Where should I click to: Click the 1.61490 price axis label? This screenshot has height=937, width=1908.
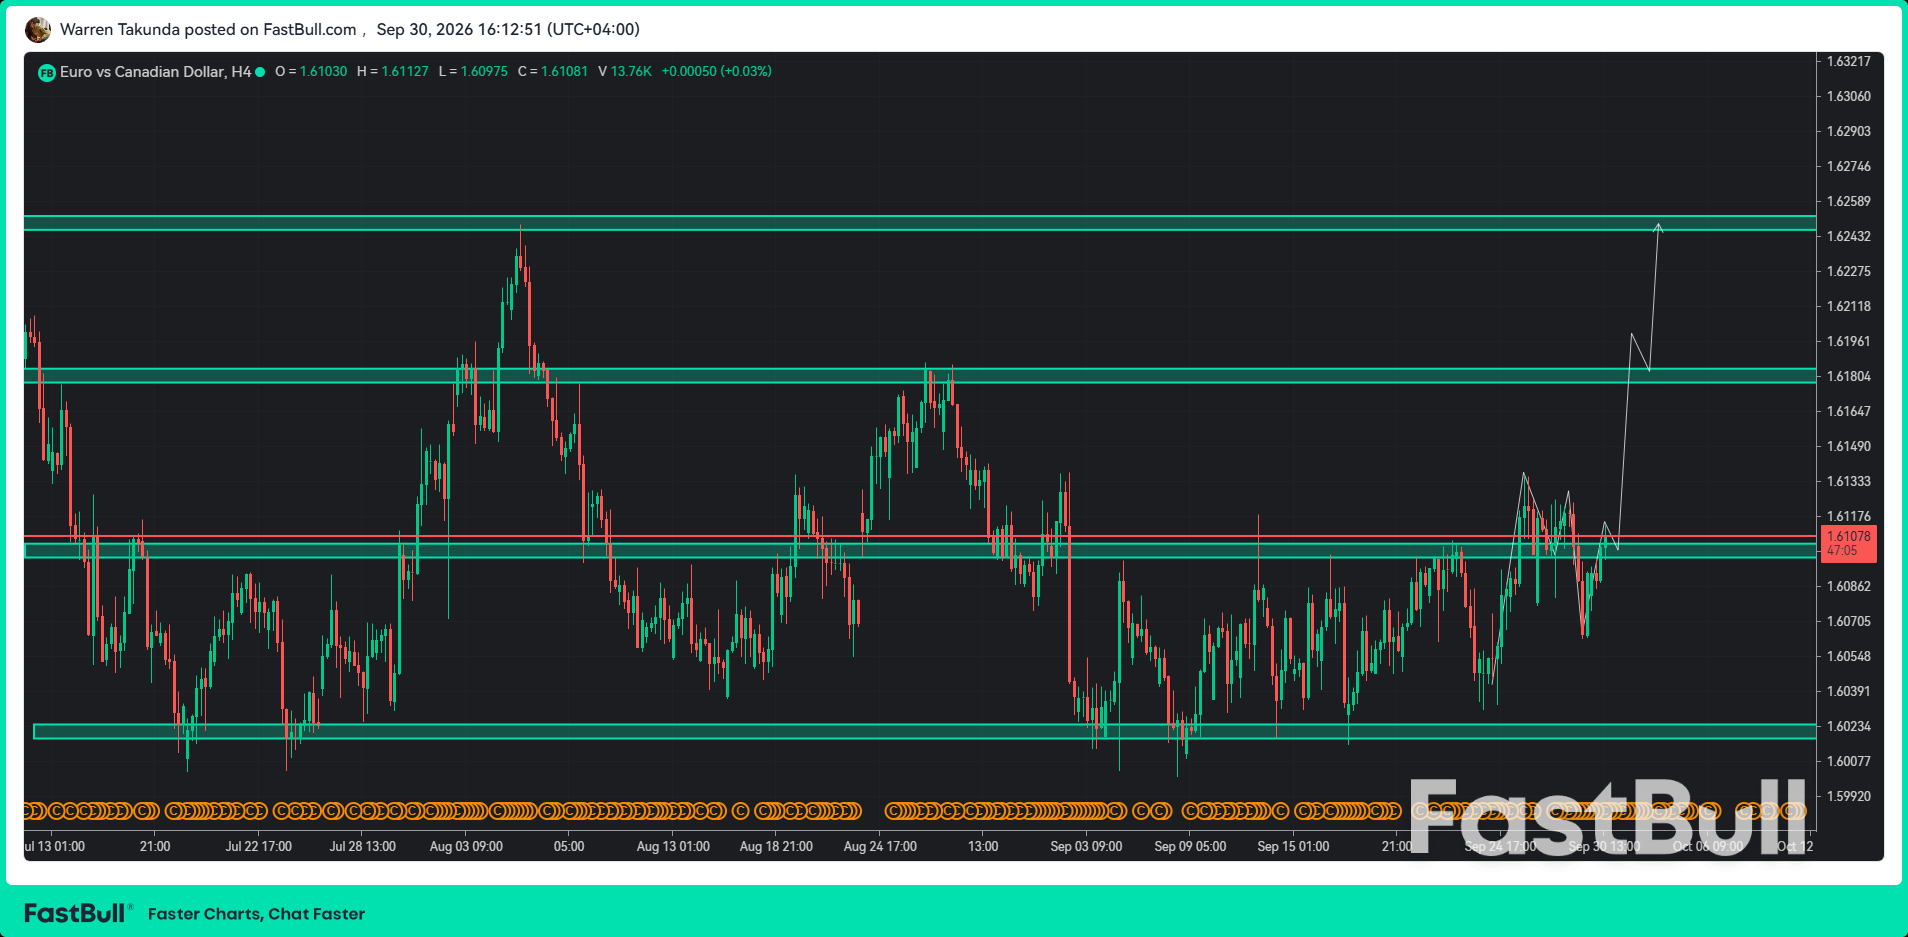1848,446
